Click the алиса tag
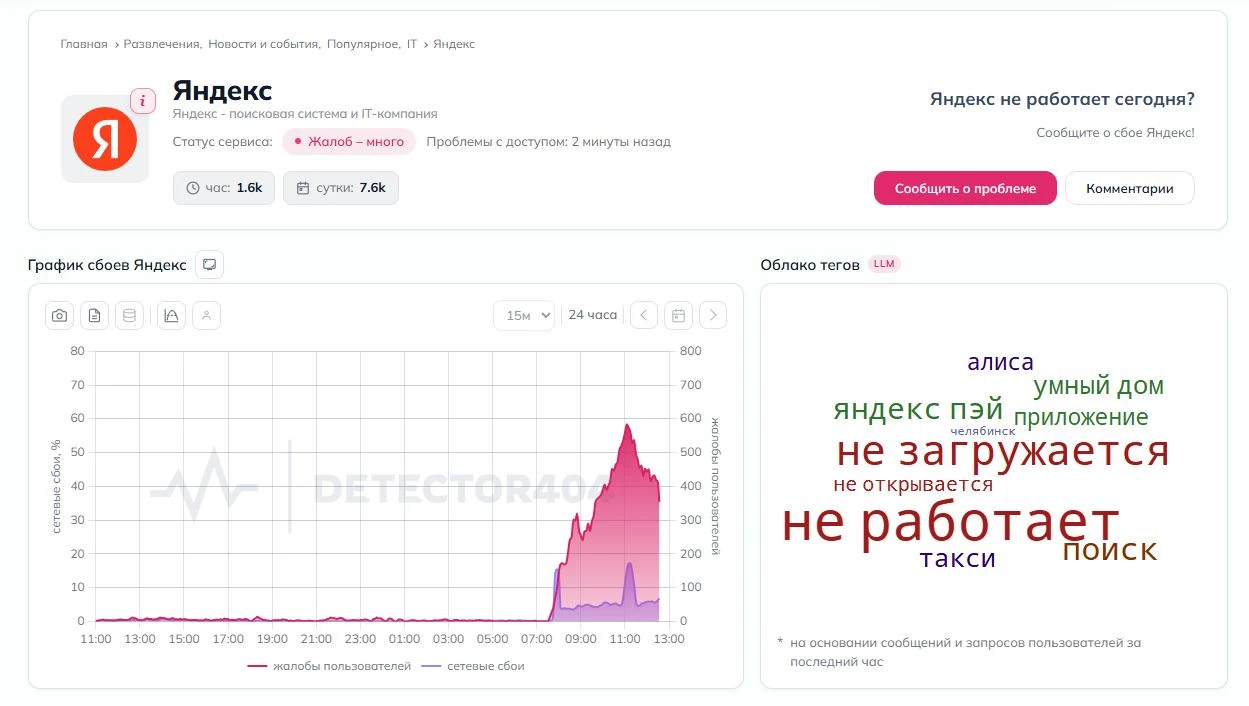1249x706 pixels. pos(1000,362)
